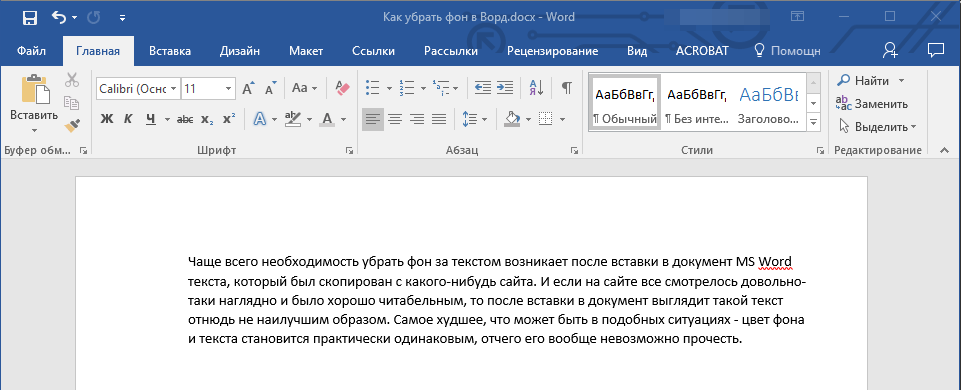Click the font color red A swatch
This screenshot has height=390, width=961.
(x=327, y=119)
